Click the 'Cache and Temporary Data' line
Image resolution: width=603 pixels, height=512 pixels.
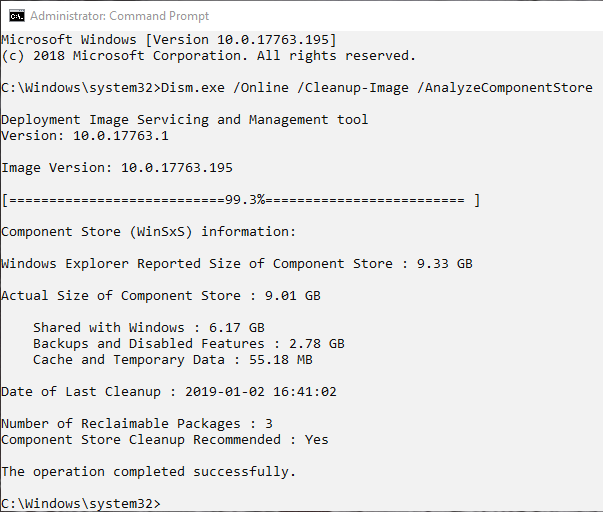(173, 360)
